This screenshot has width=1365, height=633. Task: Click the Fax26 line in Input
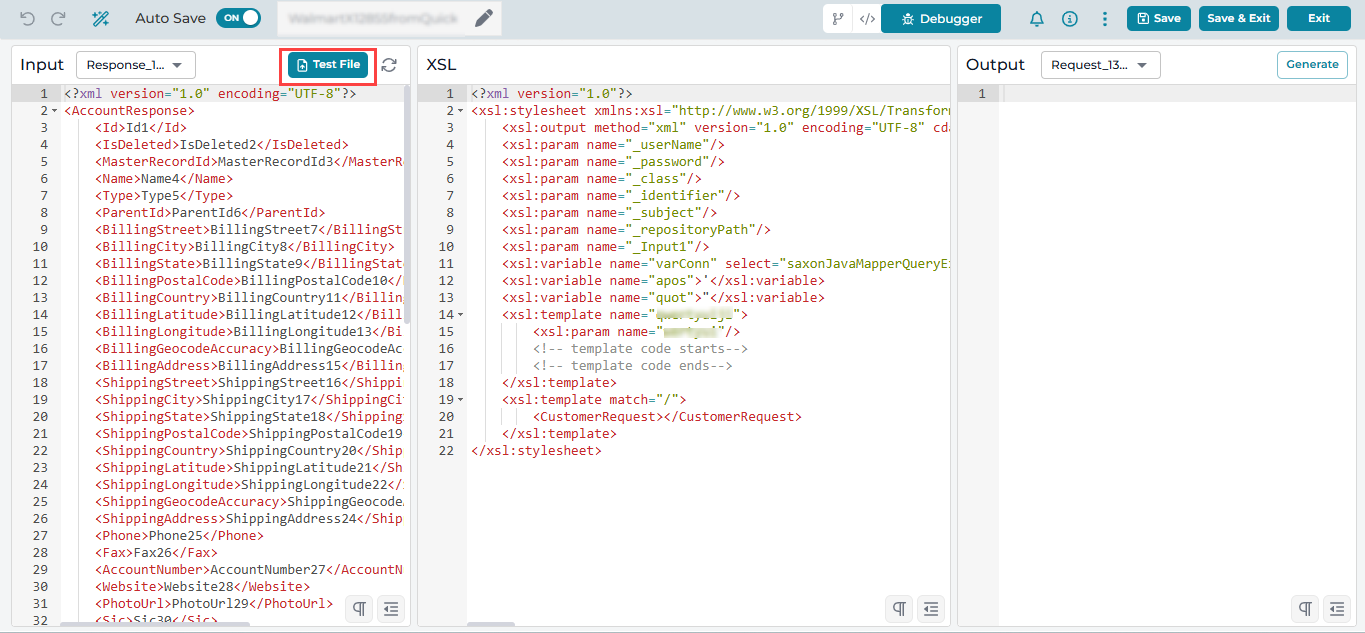click(x=156, y=553)
